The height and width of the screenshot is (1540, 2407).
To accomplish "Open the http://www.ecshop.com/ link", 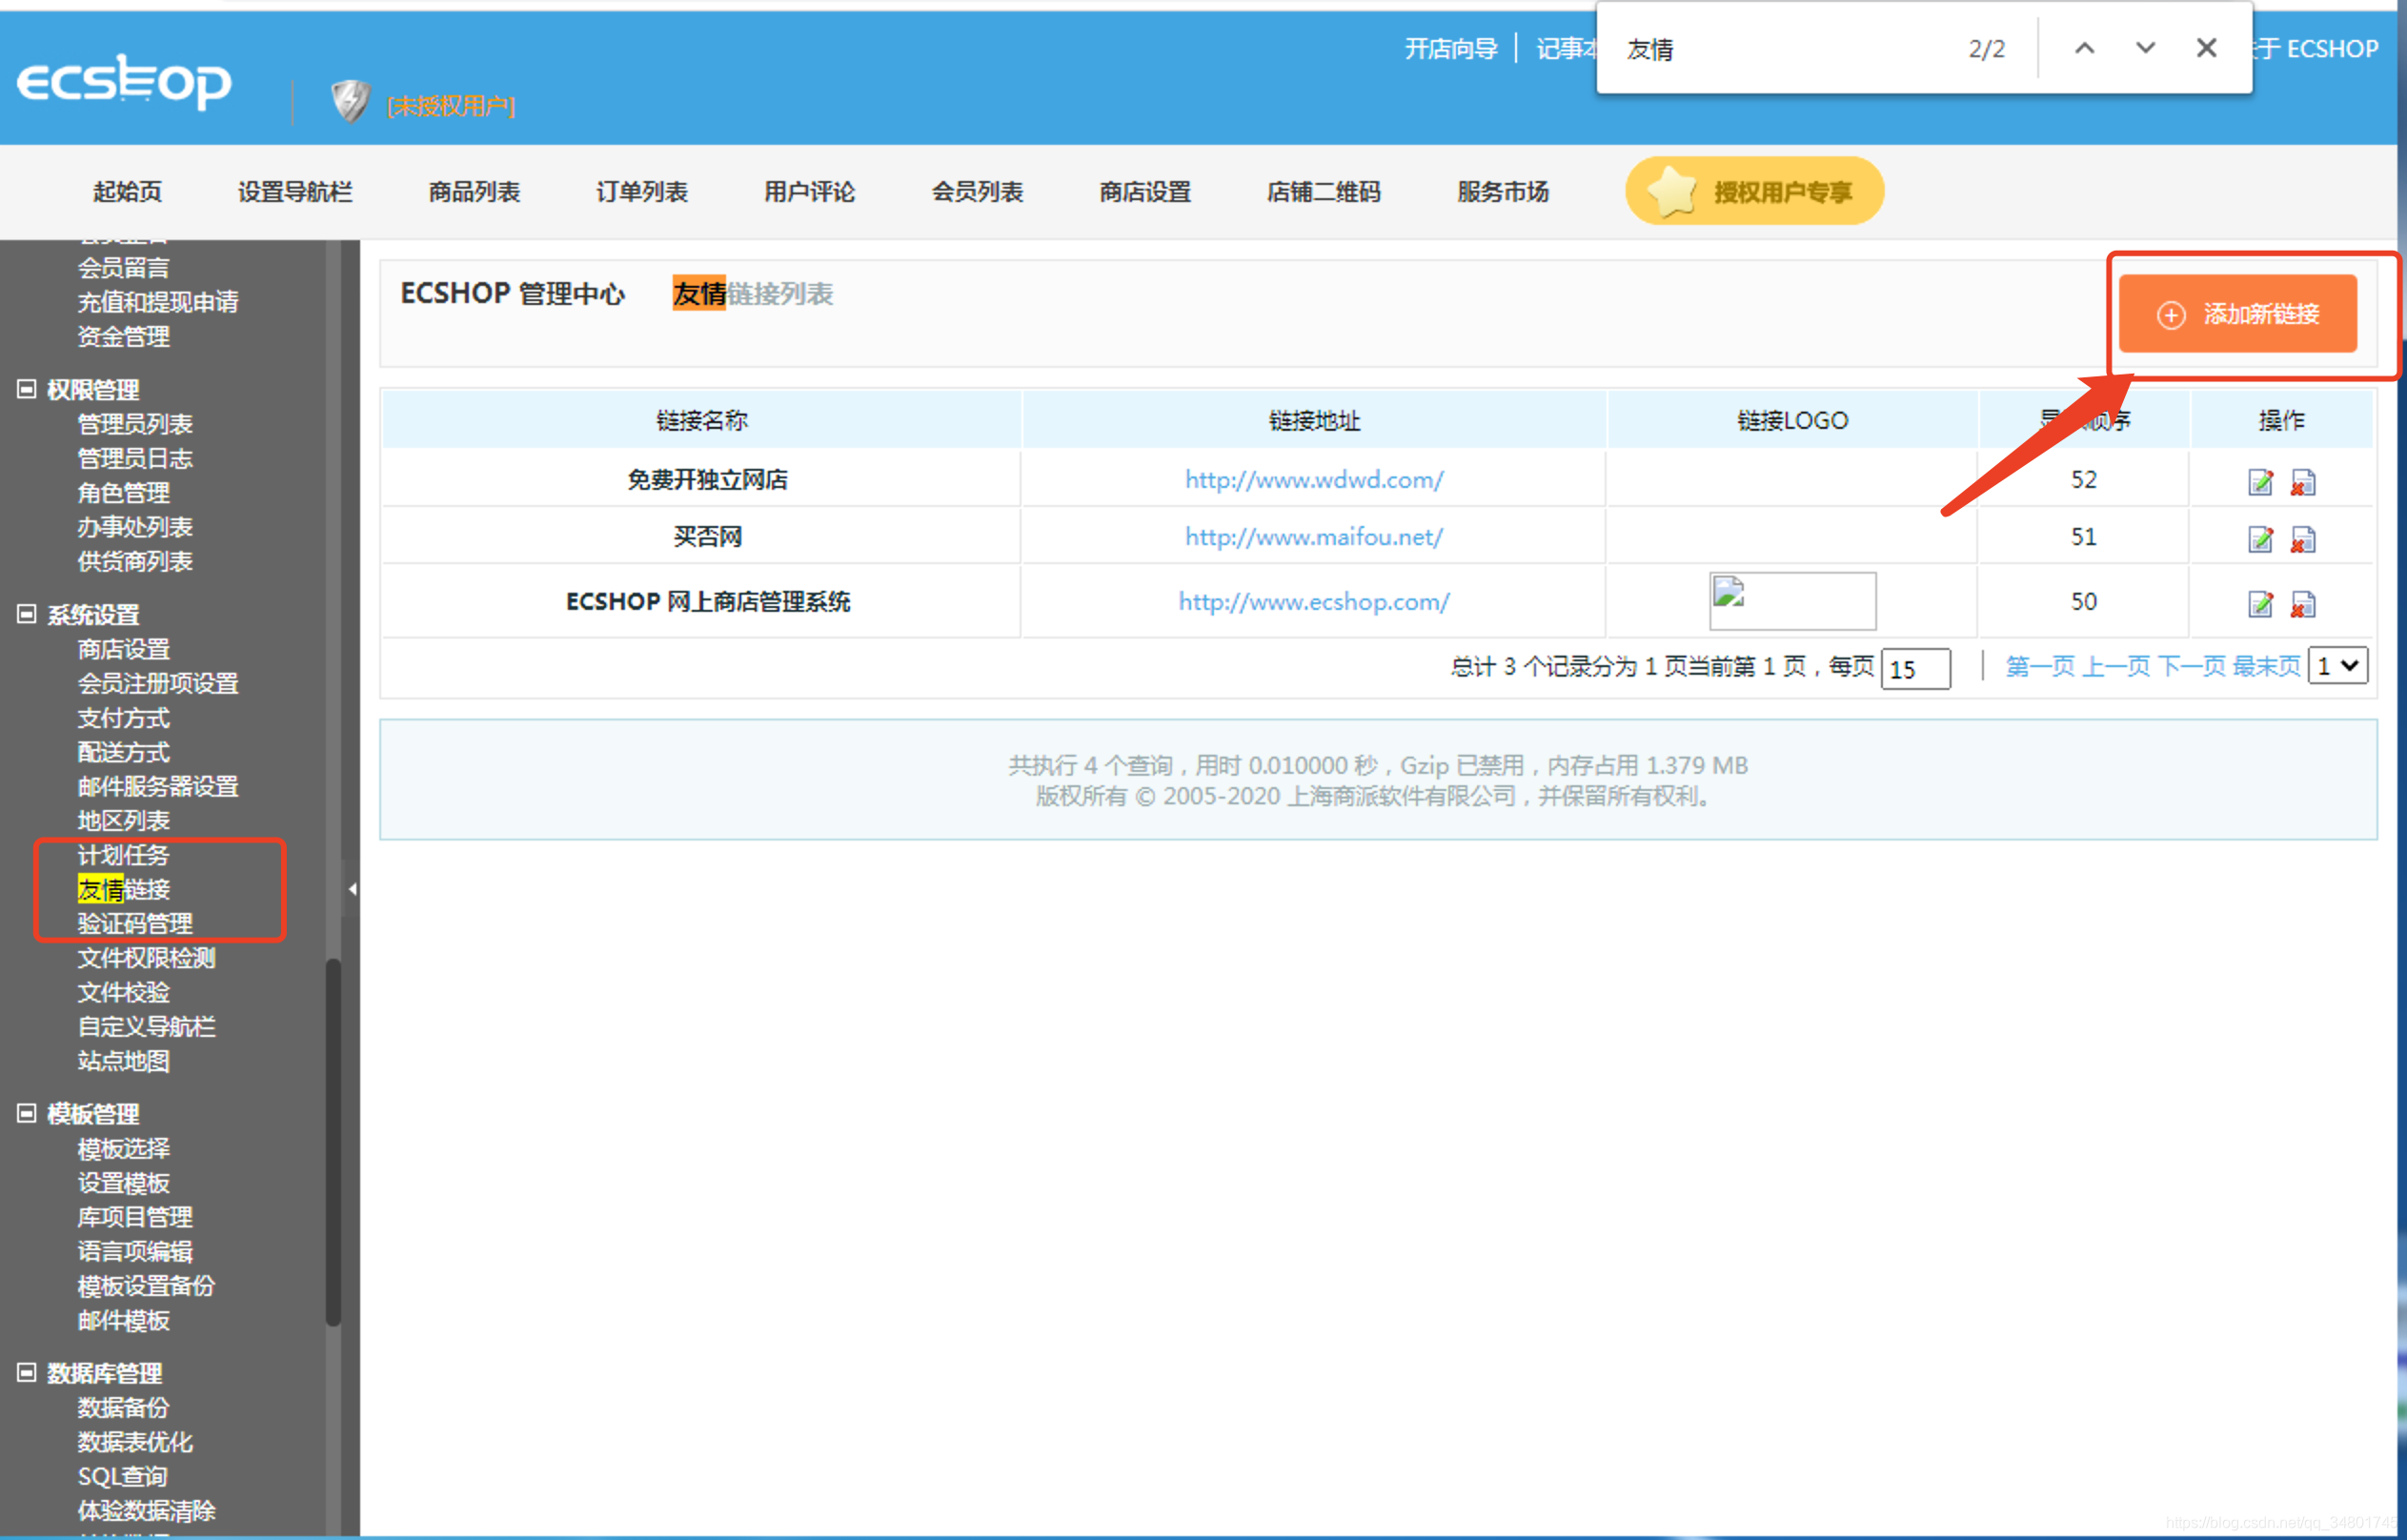I will point(1314,602).
